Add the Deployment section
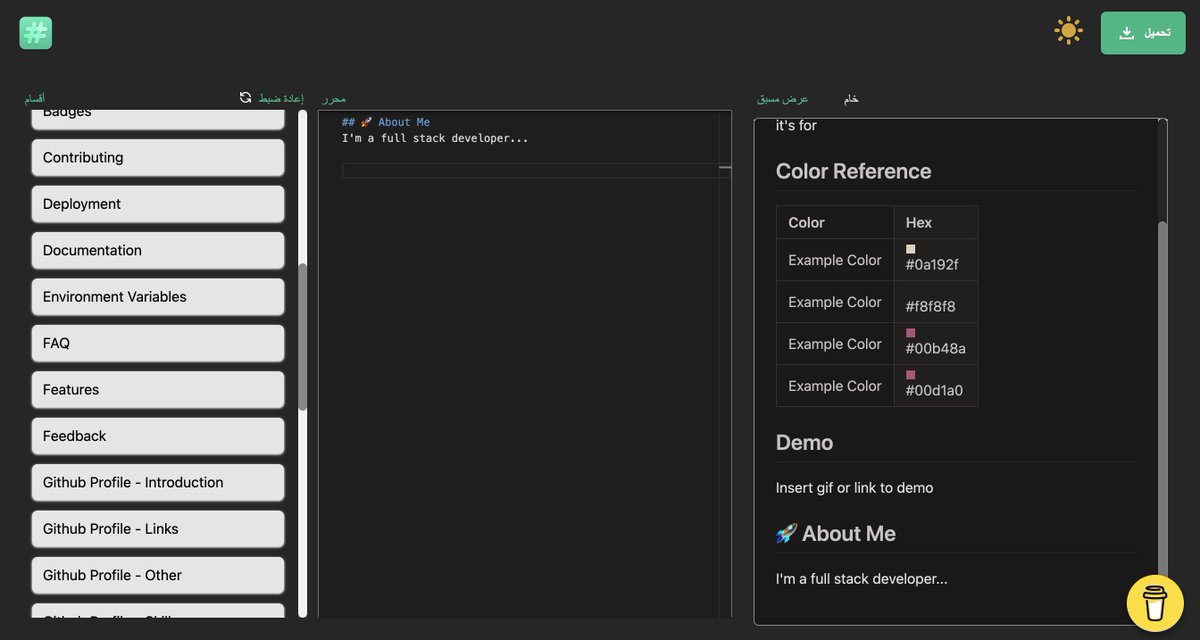1200x640 pixels. tap(158, 204)
